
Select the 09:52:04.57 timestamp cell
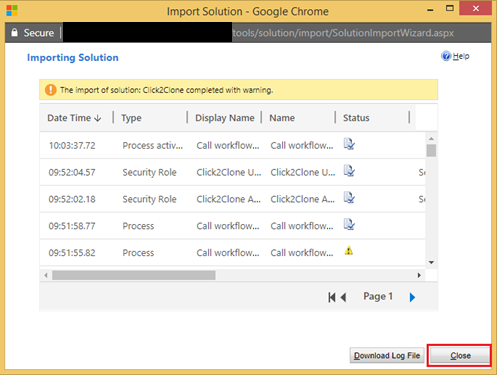tap(72, 172)
